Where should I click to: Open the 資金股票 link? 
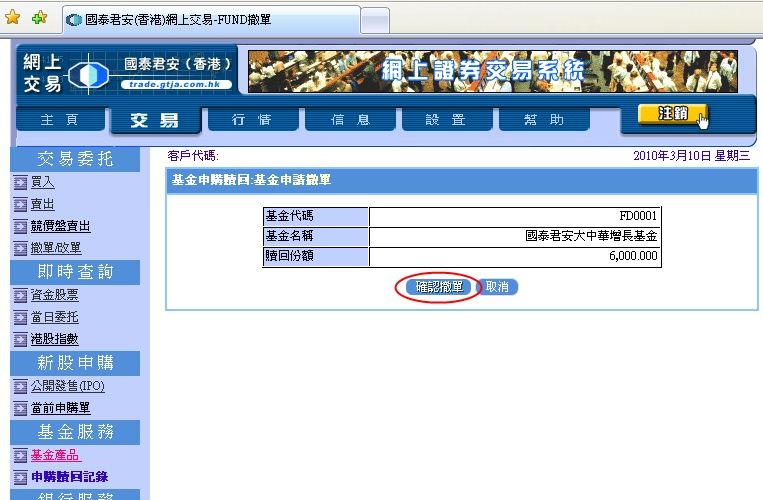(54, 295)
